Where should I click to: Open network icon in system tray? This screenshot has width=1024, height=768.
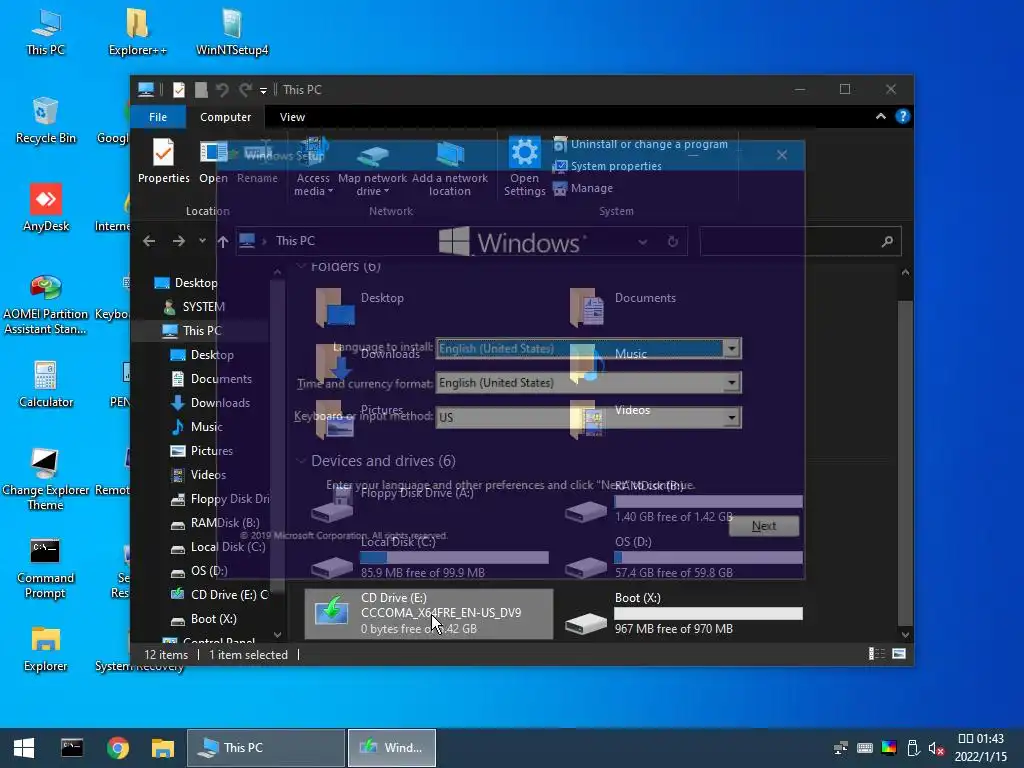840,748
